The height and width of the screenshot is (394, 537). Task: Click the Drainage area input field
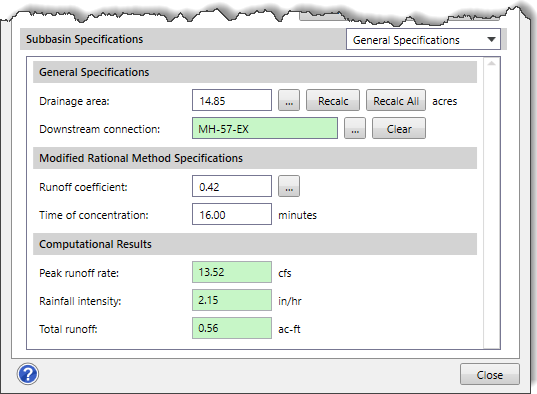[232, 100]
